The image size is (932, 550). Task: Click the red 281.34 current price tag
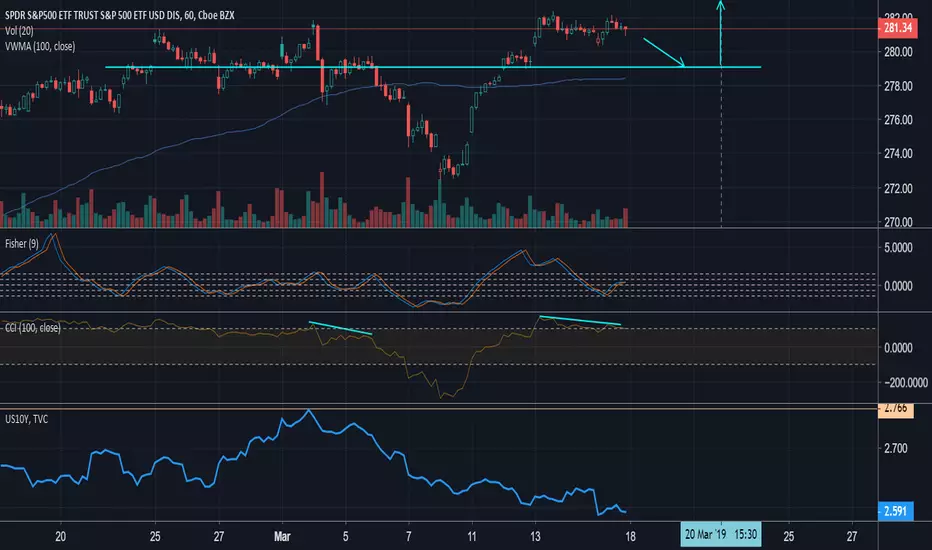click(x=897, y=28)
